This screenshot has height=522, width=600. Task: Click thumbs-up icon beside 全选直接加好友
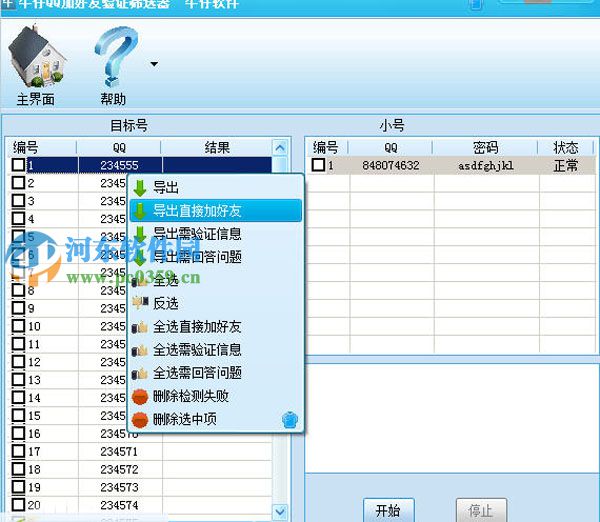click(x=140, y=327)
